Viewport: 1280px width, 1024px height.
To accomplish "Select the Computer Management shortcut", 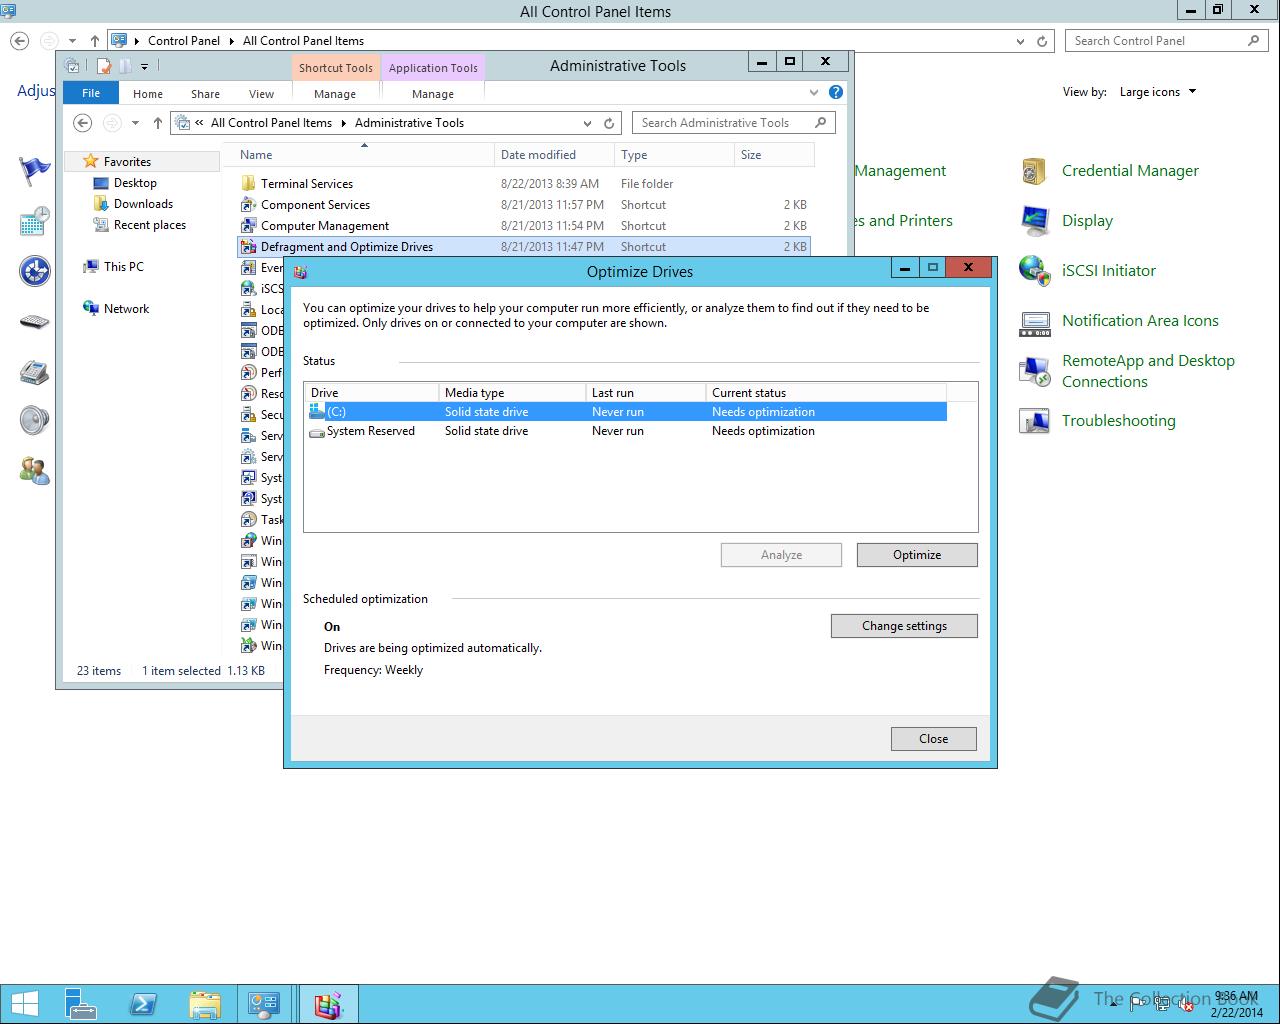I will pyautogui.click(x=524, y=226).
